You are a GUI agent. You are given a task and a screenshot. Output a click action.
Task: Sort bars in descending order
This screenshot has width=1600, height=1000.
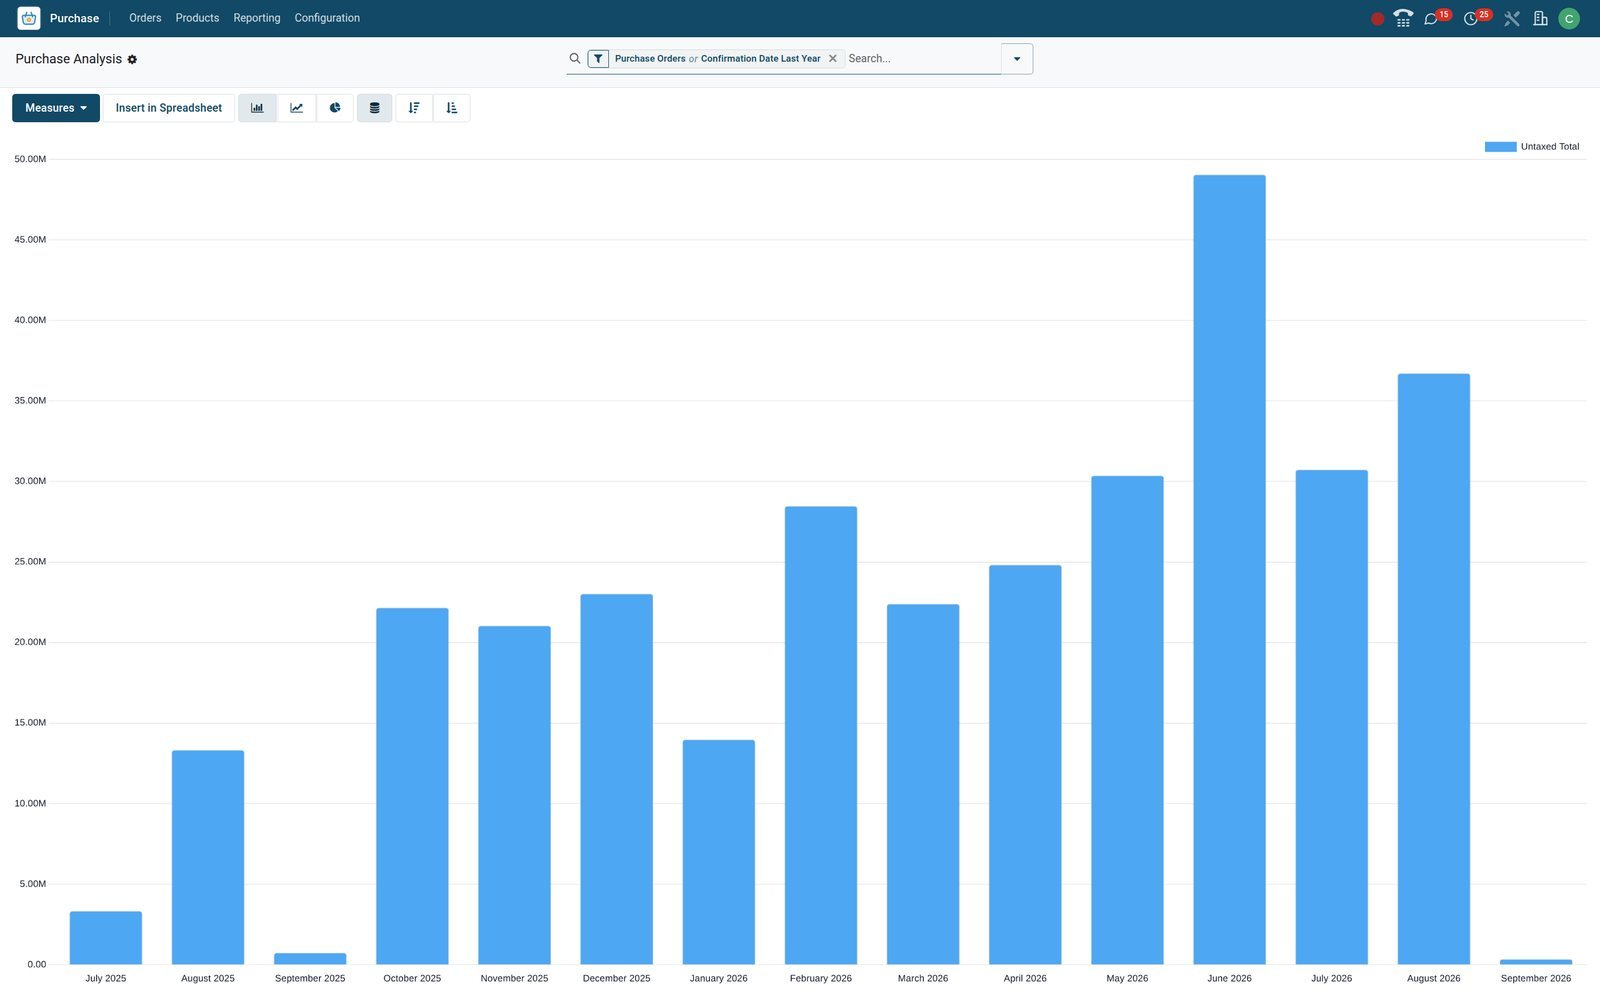pos(414,108)
